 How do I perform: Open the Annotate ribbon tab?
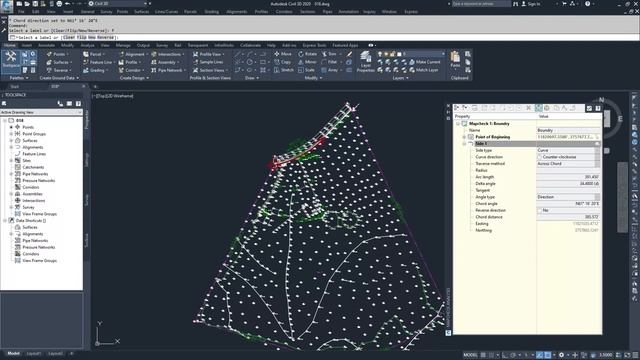(x=46, y=45)
